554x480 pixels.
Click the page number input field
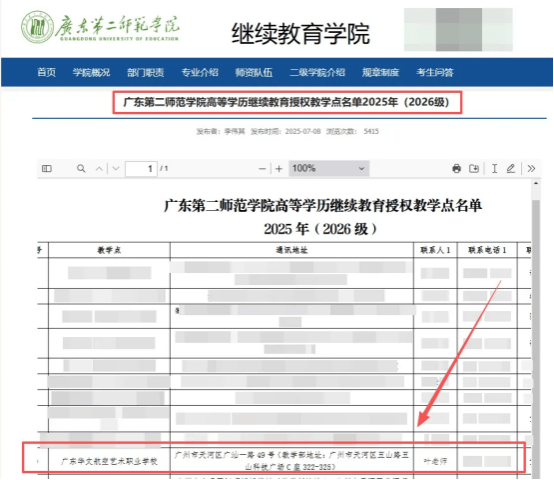point(141,168)
